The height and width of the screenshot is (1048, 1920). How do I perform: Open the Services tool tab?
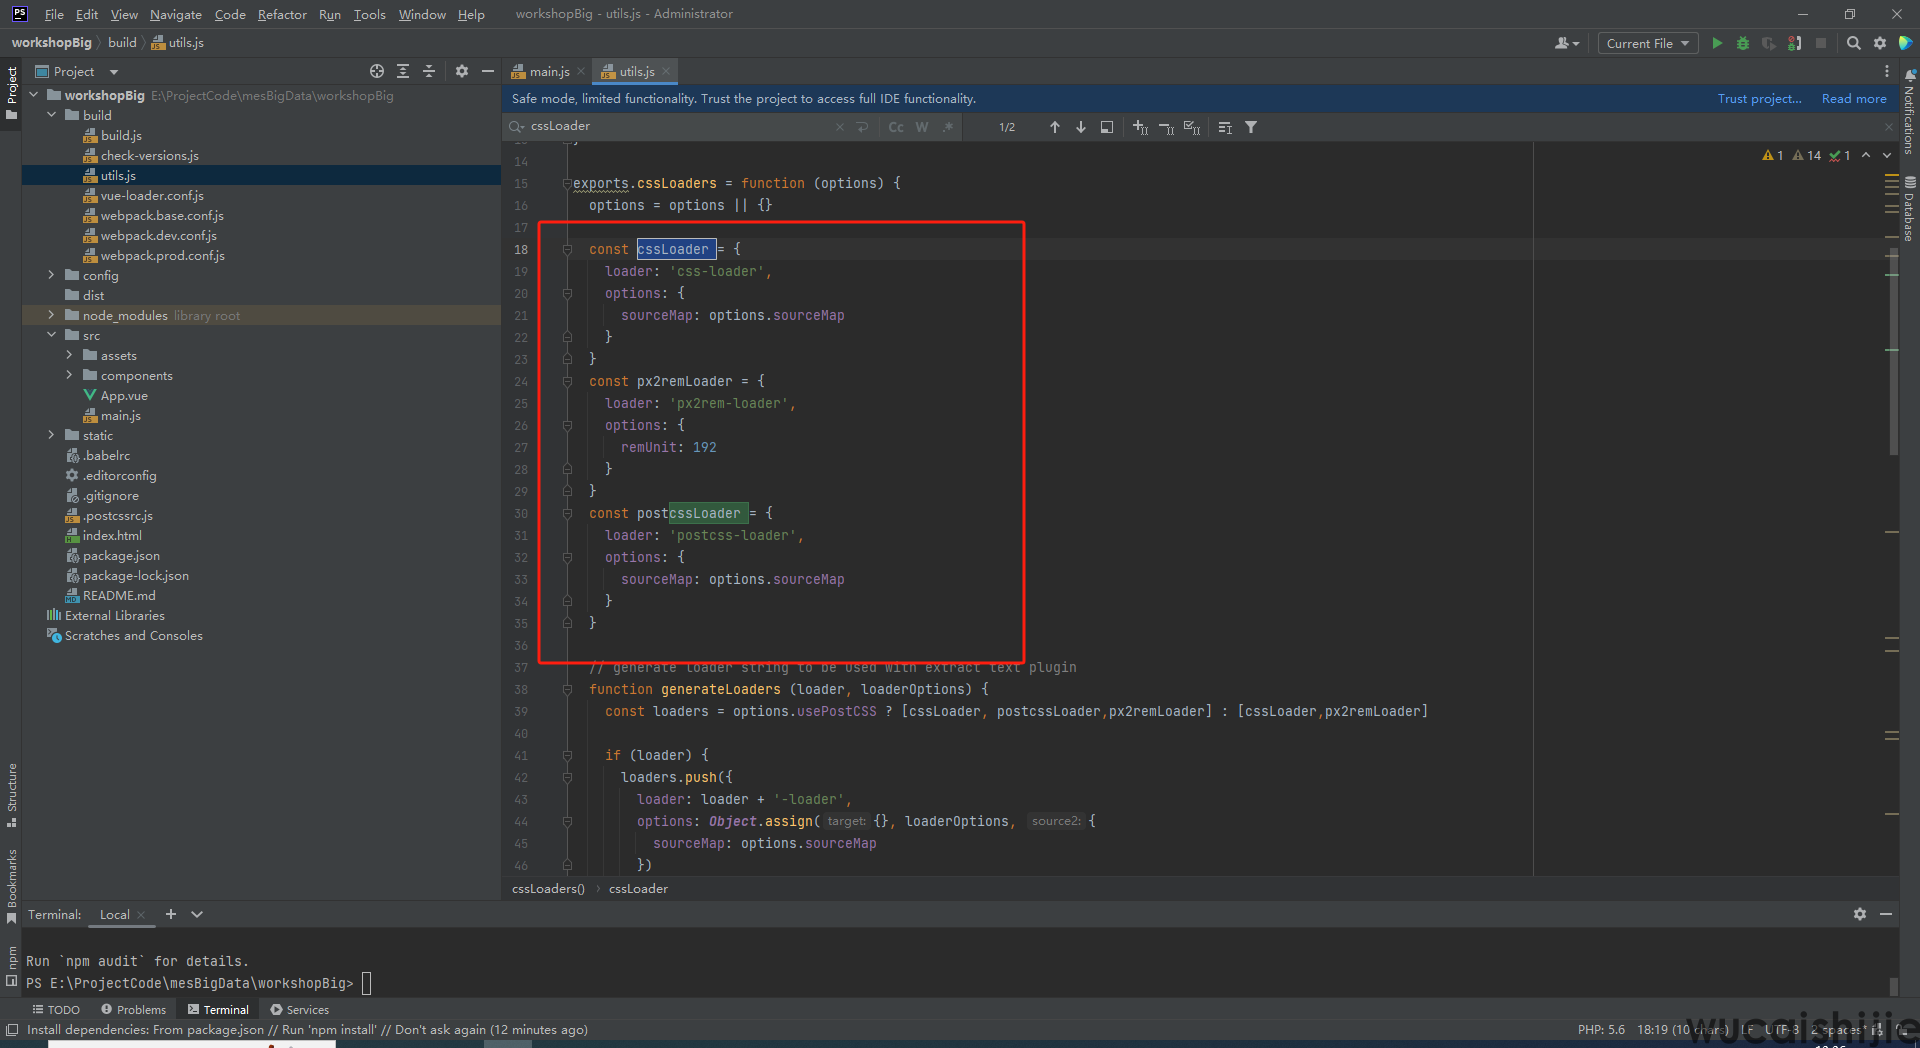pyautogui.click(x=300, y=1010)
